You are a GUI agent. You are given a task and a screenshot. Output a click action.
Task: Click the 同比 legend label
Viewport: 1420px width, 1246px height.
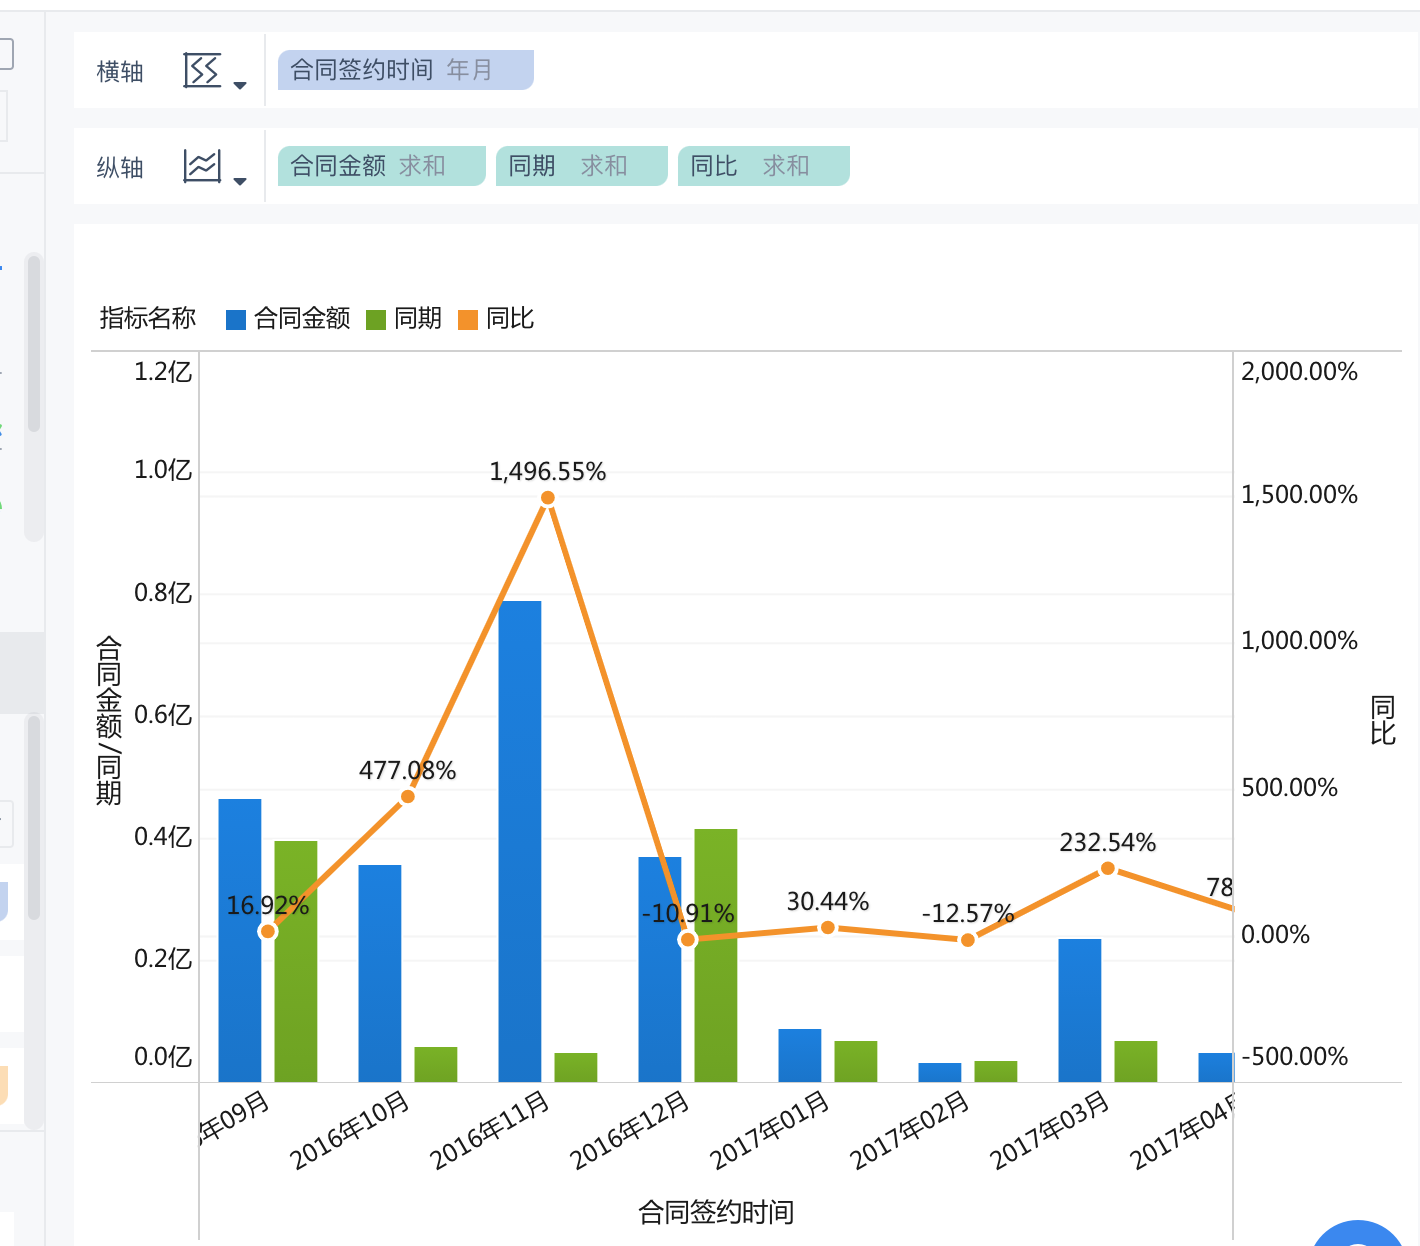click(510, 319)
